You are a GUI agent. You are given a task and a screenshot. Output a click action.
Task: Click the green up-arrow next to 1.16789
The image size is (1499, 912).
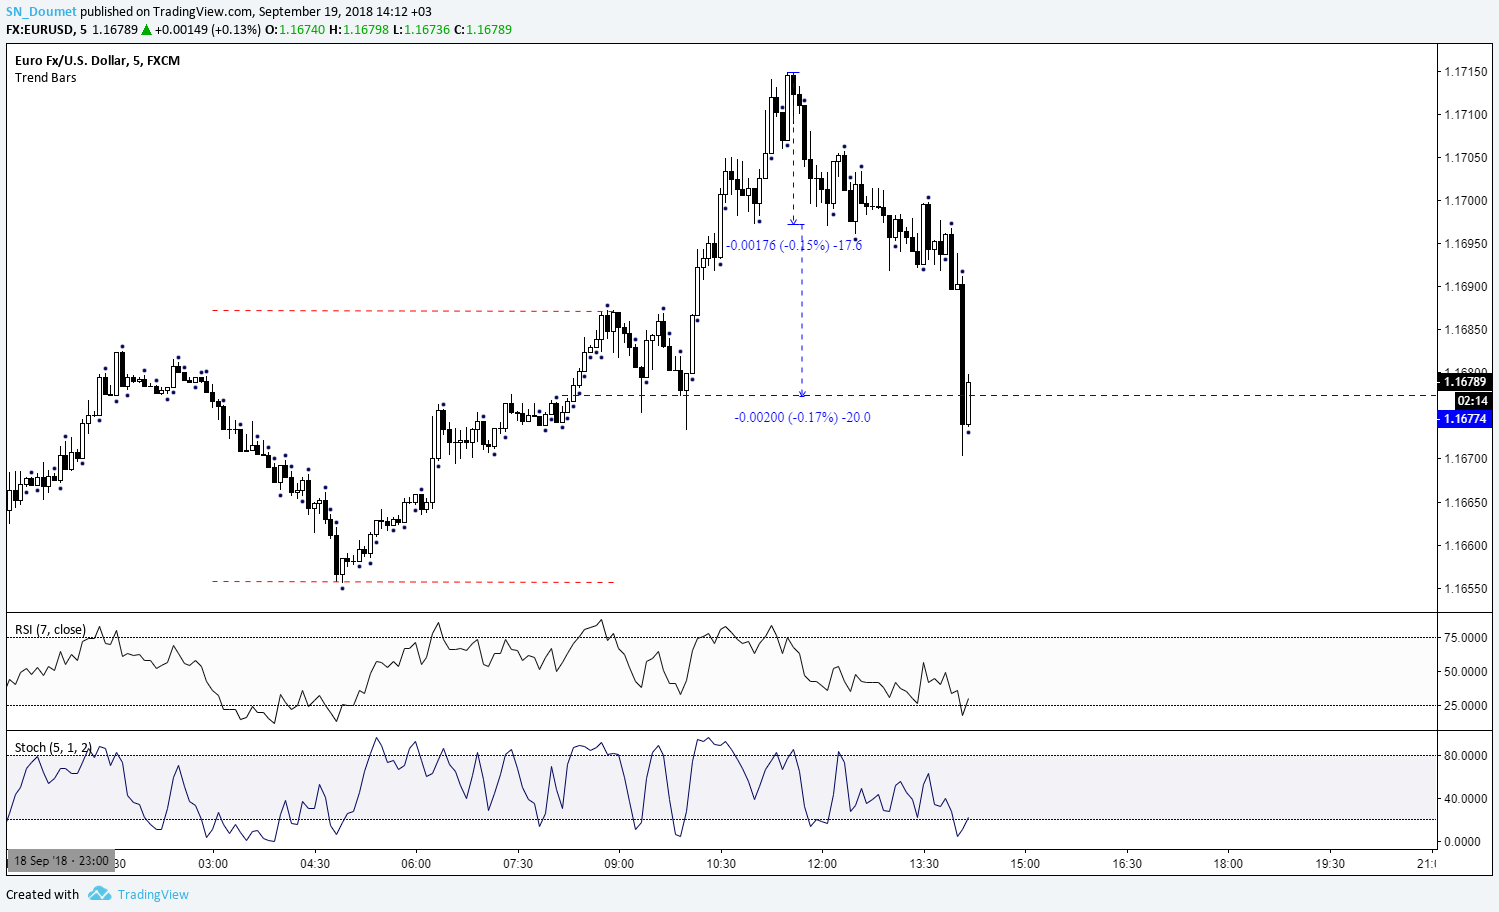(x=146, y=30)
